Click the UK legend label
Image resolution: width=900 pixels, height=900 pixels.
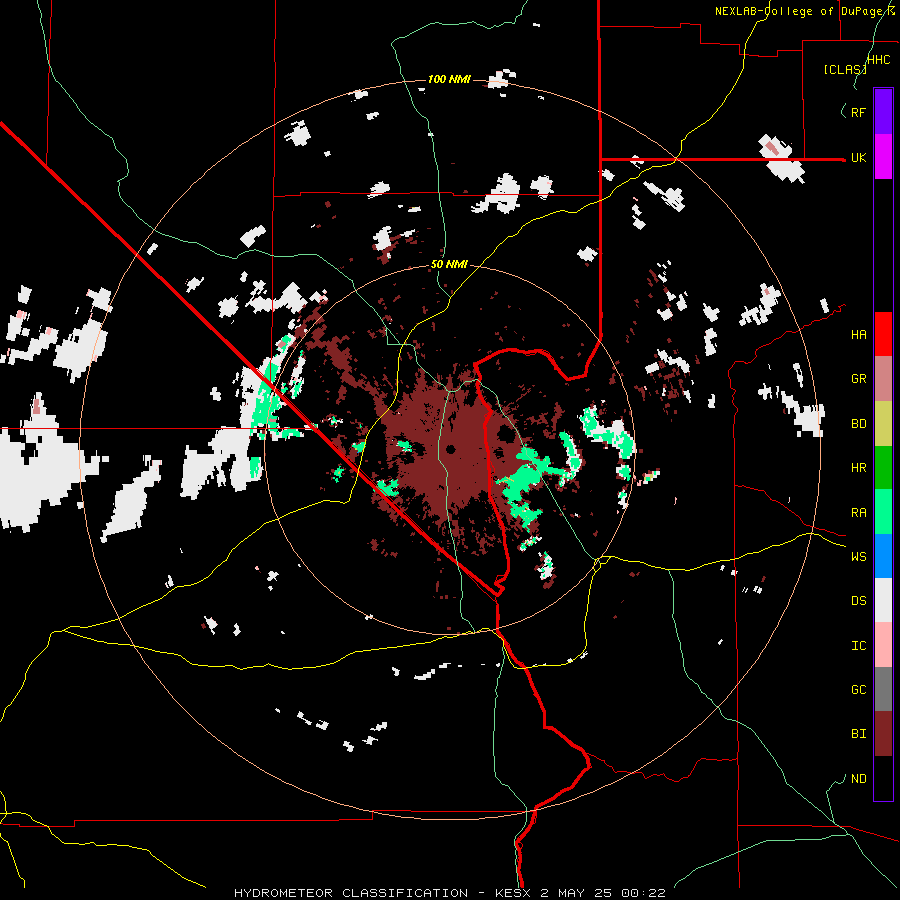[x=858, y=158]
